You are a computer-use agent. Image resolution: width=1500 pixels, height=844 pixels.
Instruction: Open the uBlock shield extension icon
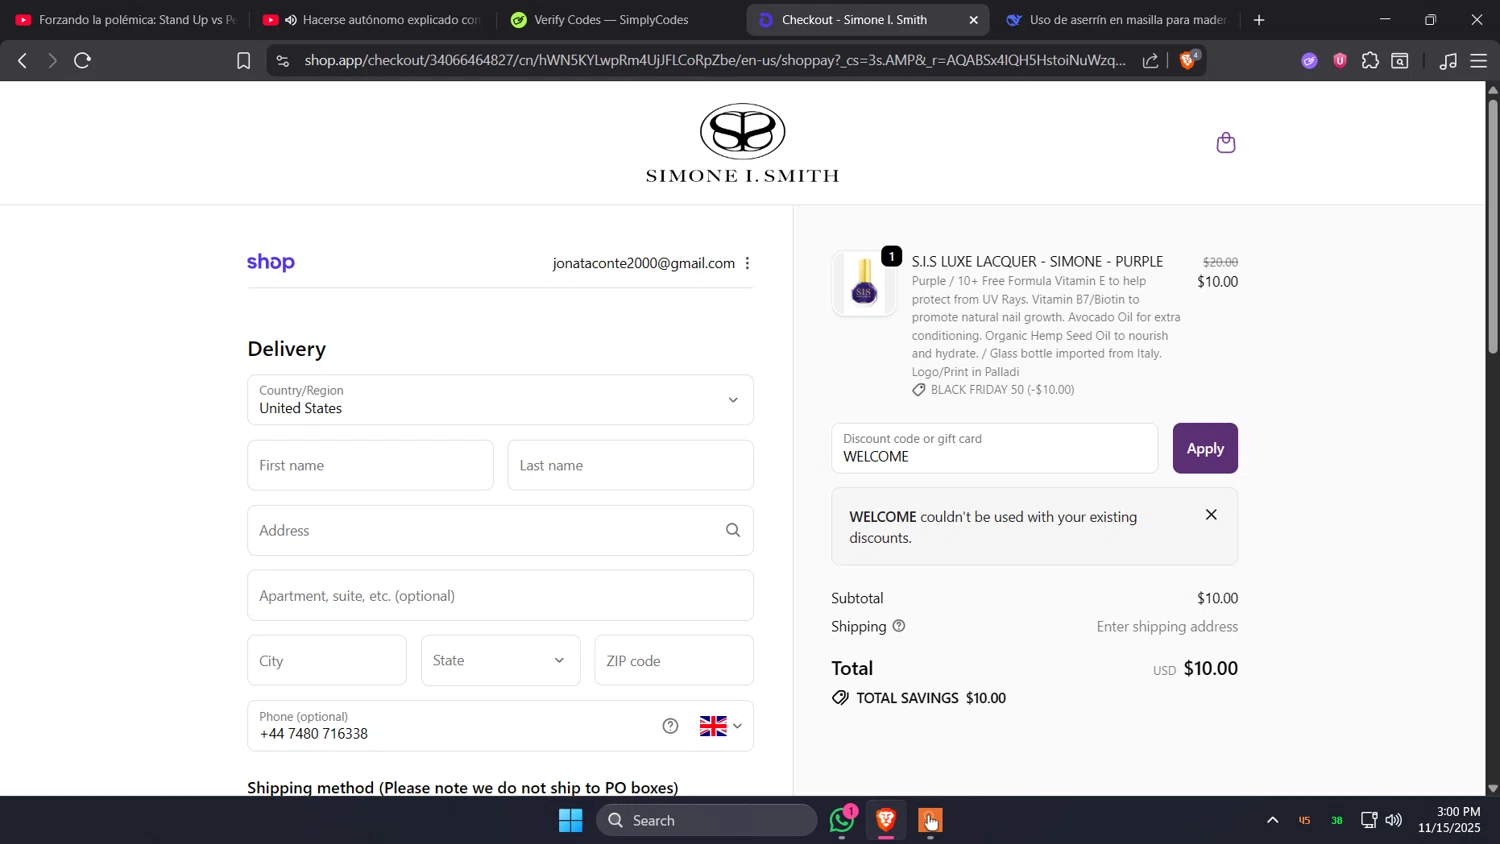tap(1340, 61)
